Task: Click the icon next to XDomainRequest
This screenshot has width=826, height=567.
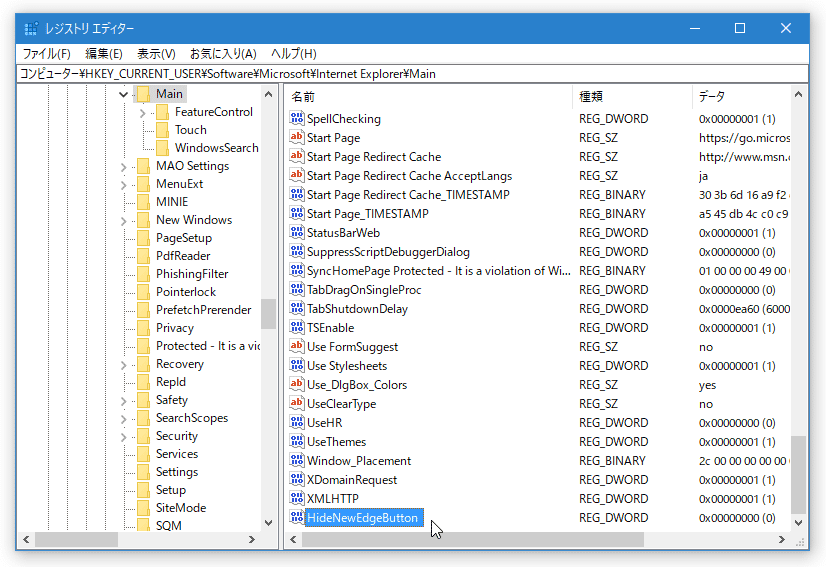Action: 297,478
